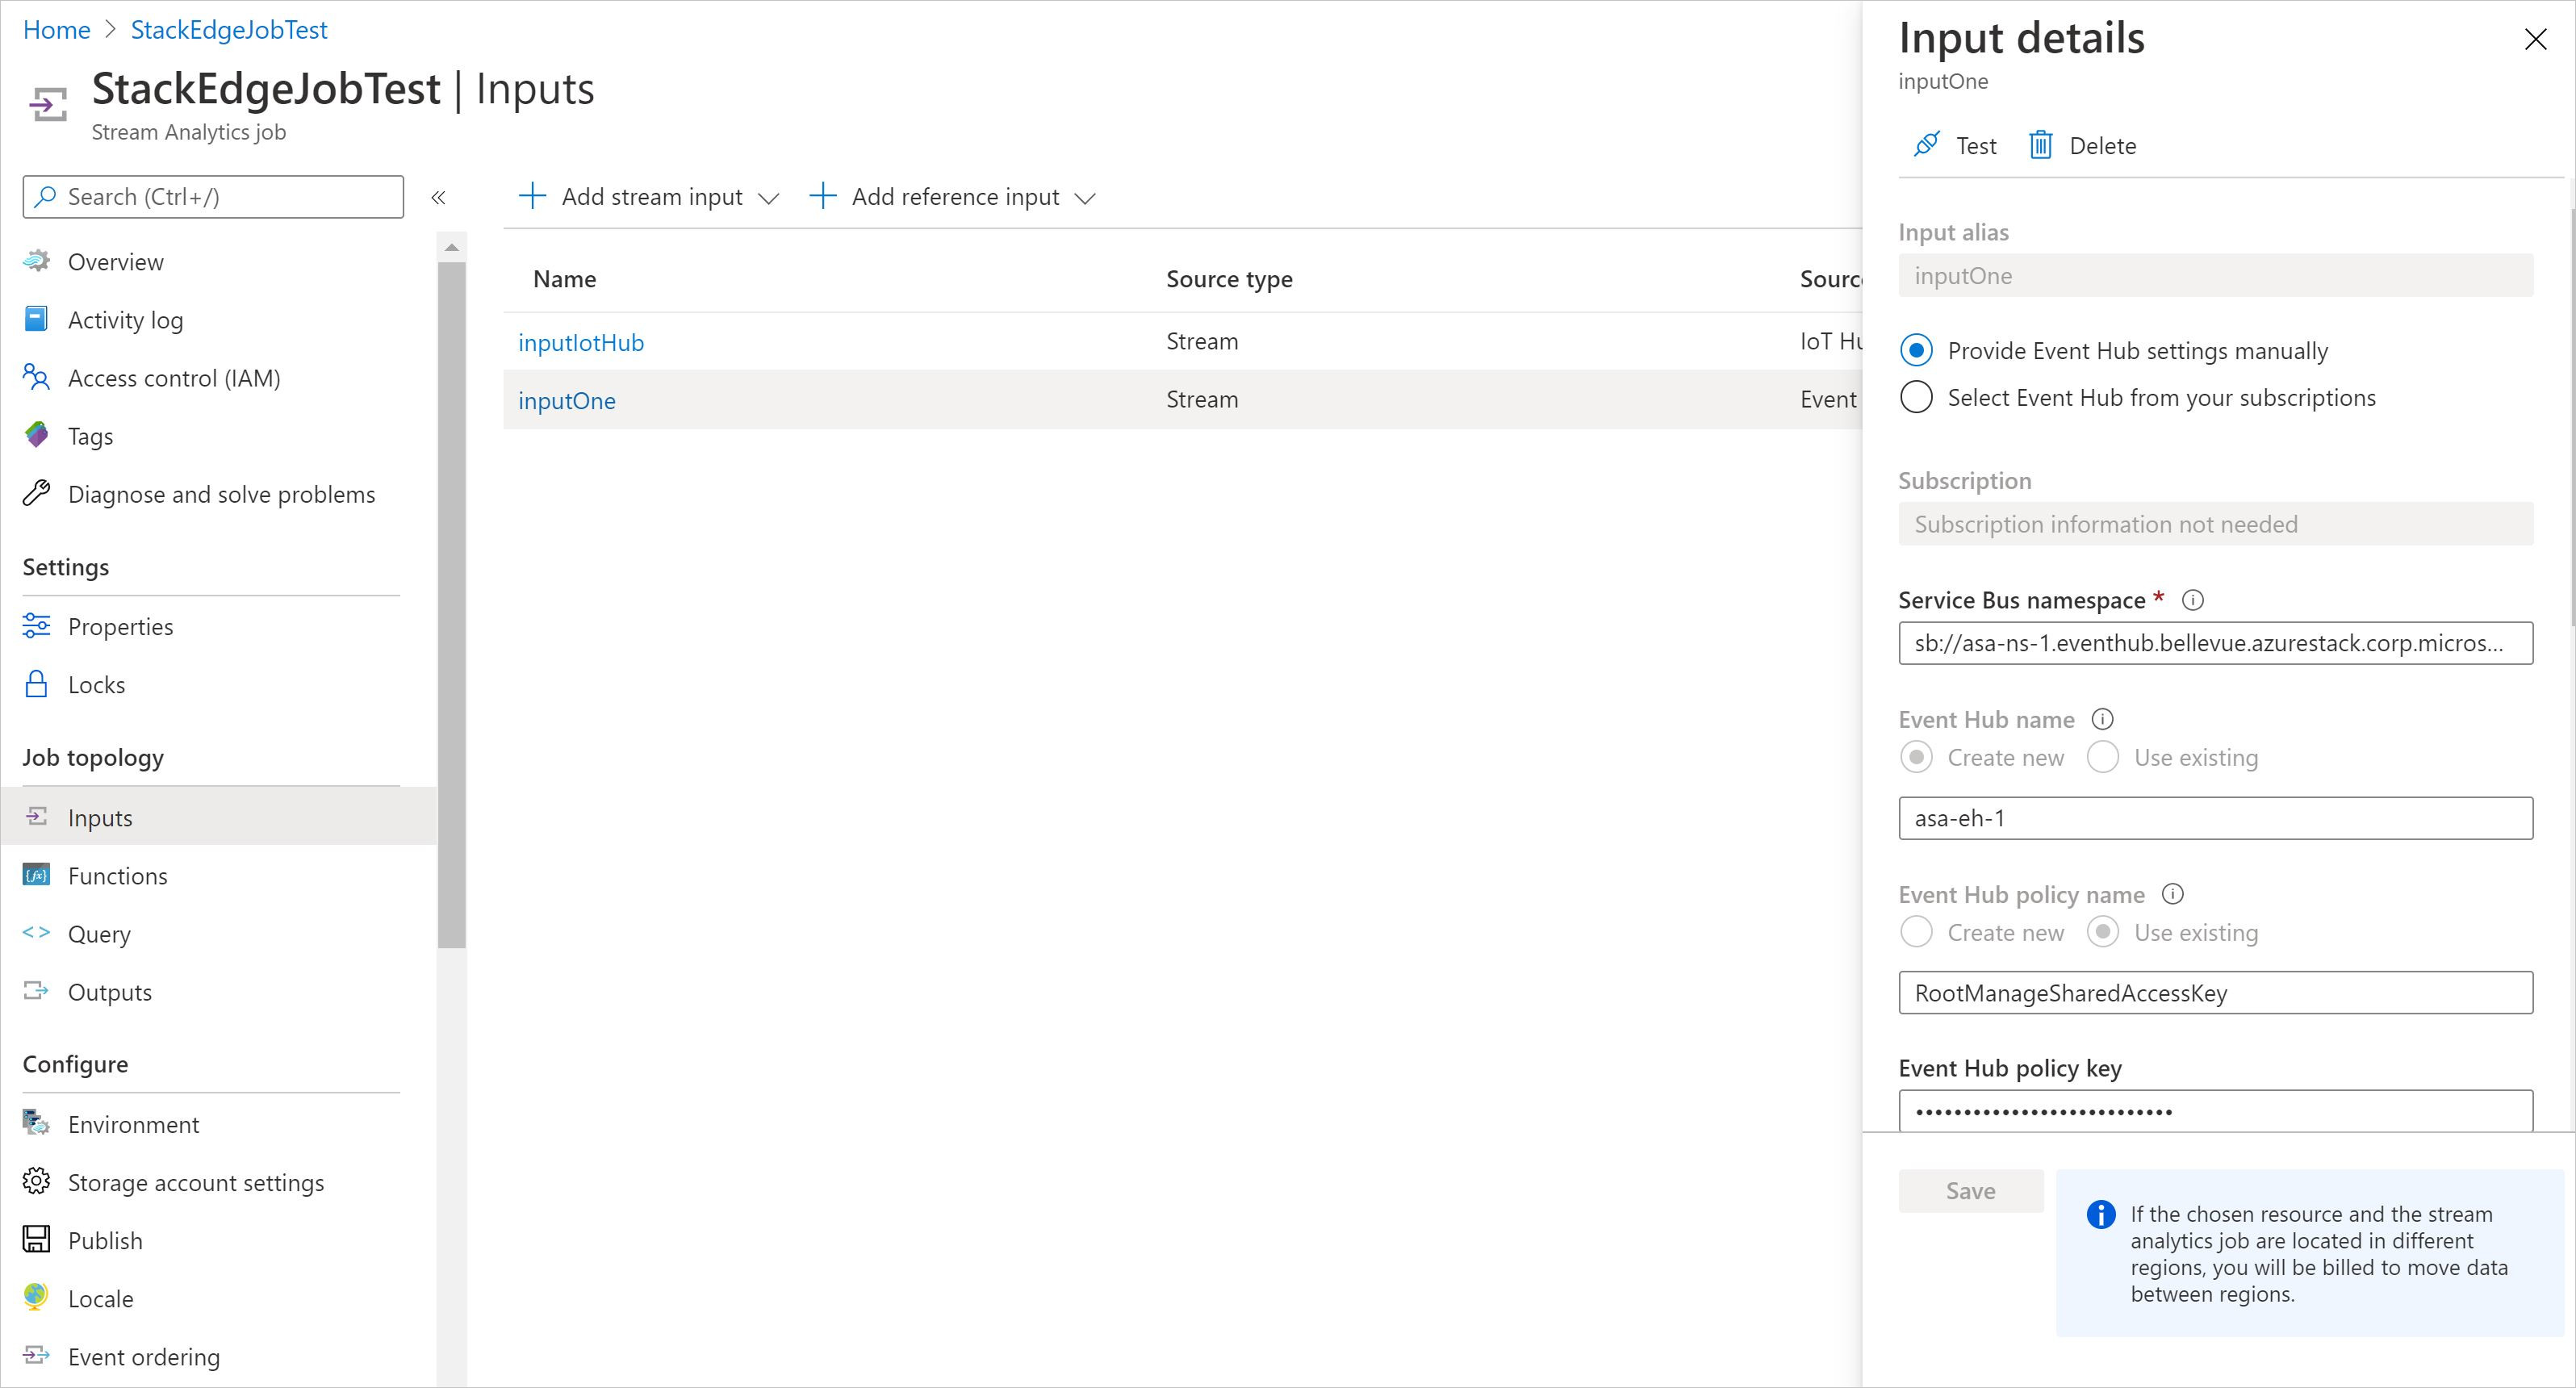Click the Event Hub name text field
Screen dimensions: 2576x1388
coord(2215,818)
